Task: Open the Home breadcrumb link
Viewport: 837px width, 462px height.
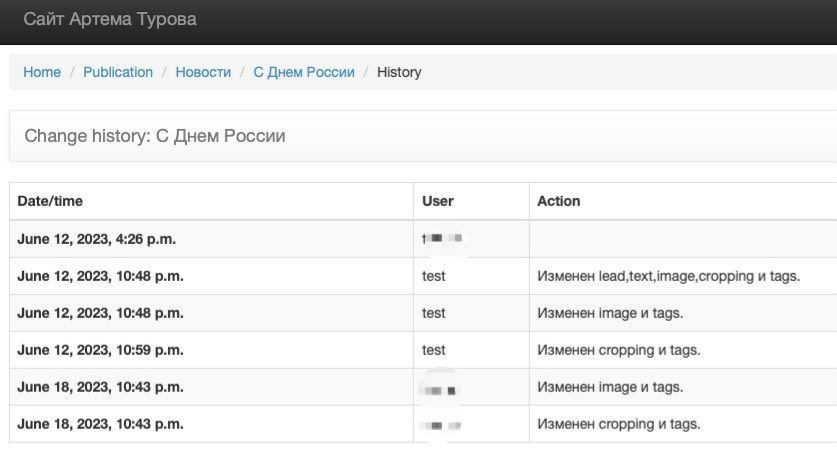Action: pyautogui.click(x=42, y=72)
